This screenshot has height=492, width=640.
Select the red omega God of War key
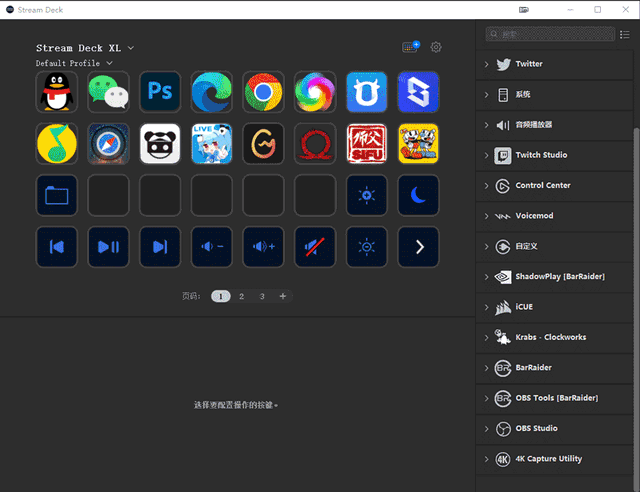pyautogui.click(x=315, y=144)
